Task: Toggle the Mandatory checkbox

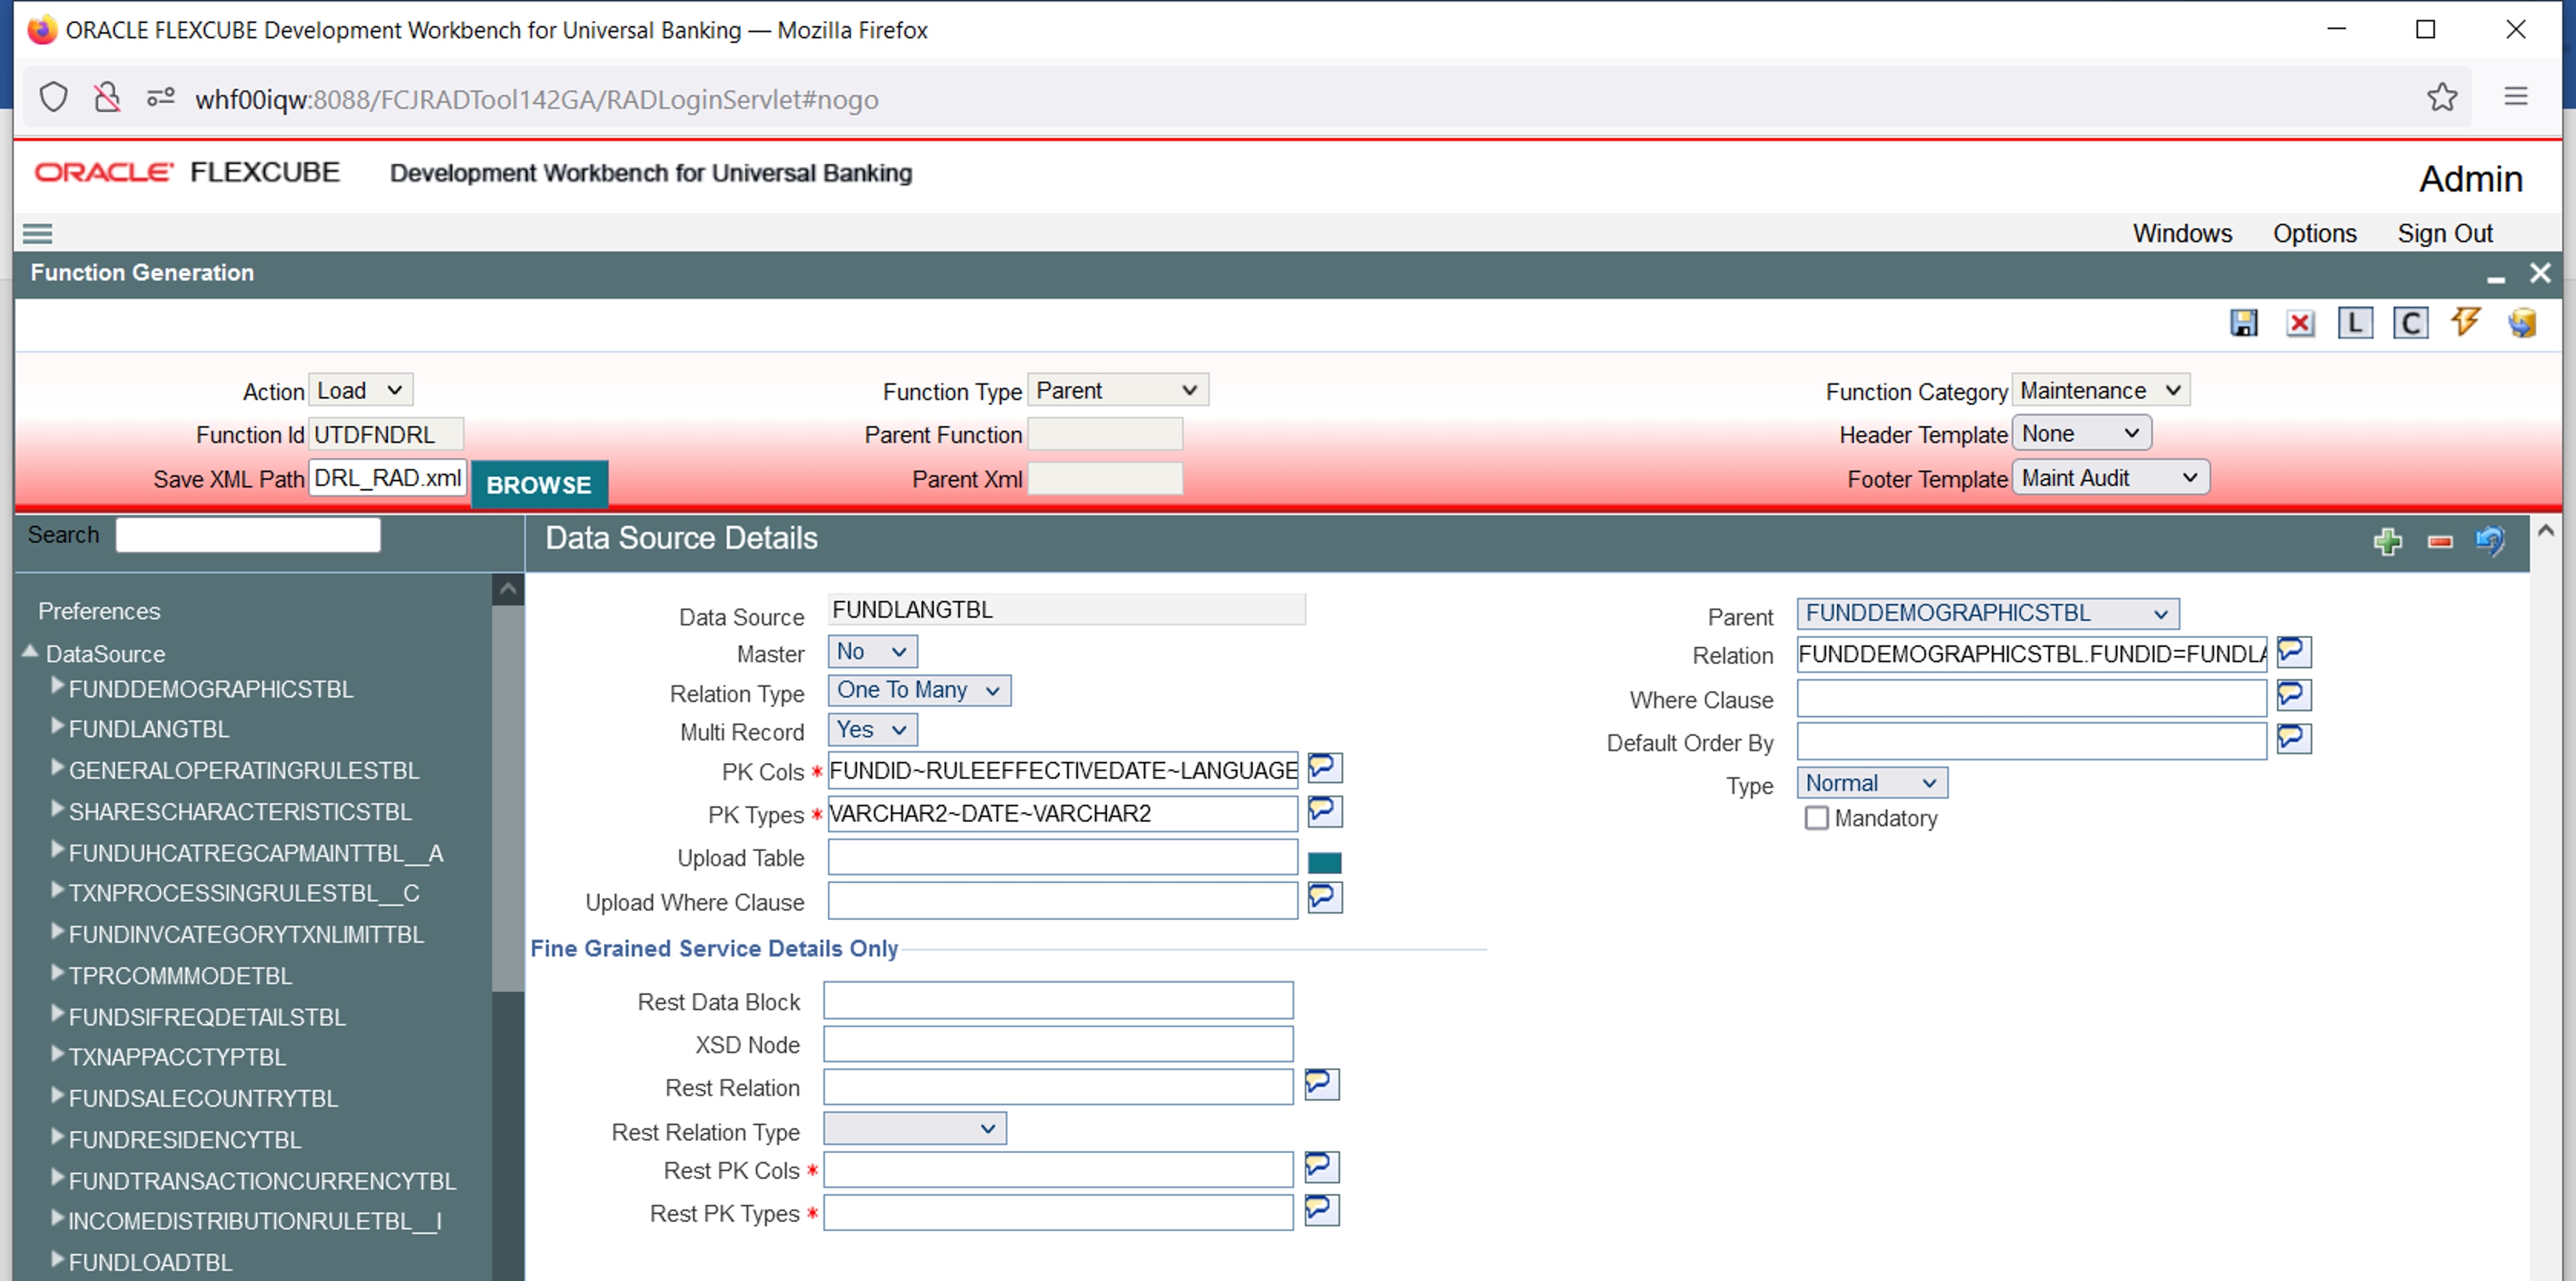Action: (x=1816, y=818)
